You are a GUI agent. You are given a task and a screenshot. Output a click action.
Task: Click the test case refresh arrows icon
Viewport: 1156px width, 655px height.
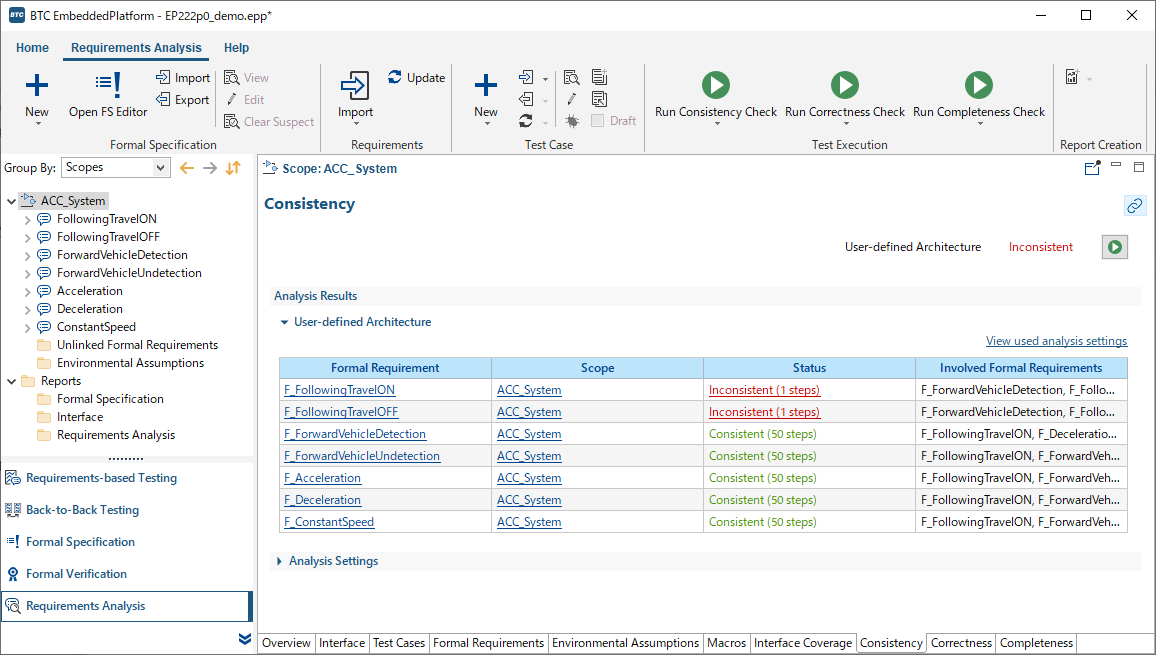526,120
